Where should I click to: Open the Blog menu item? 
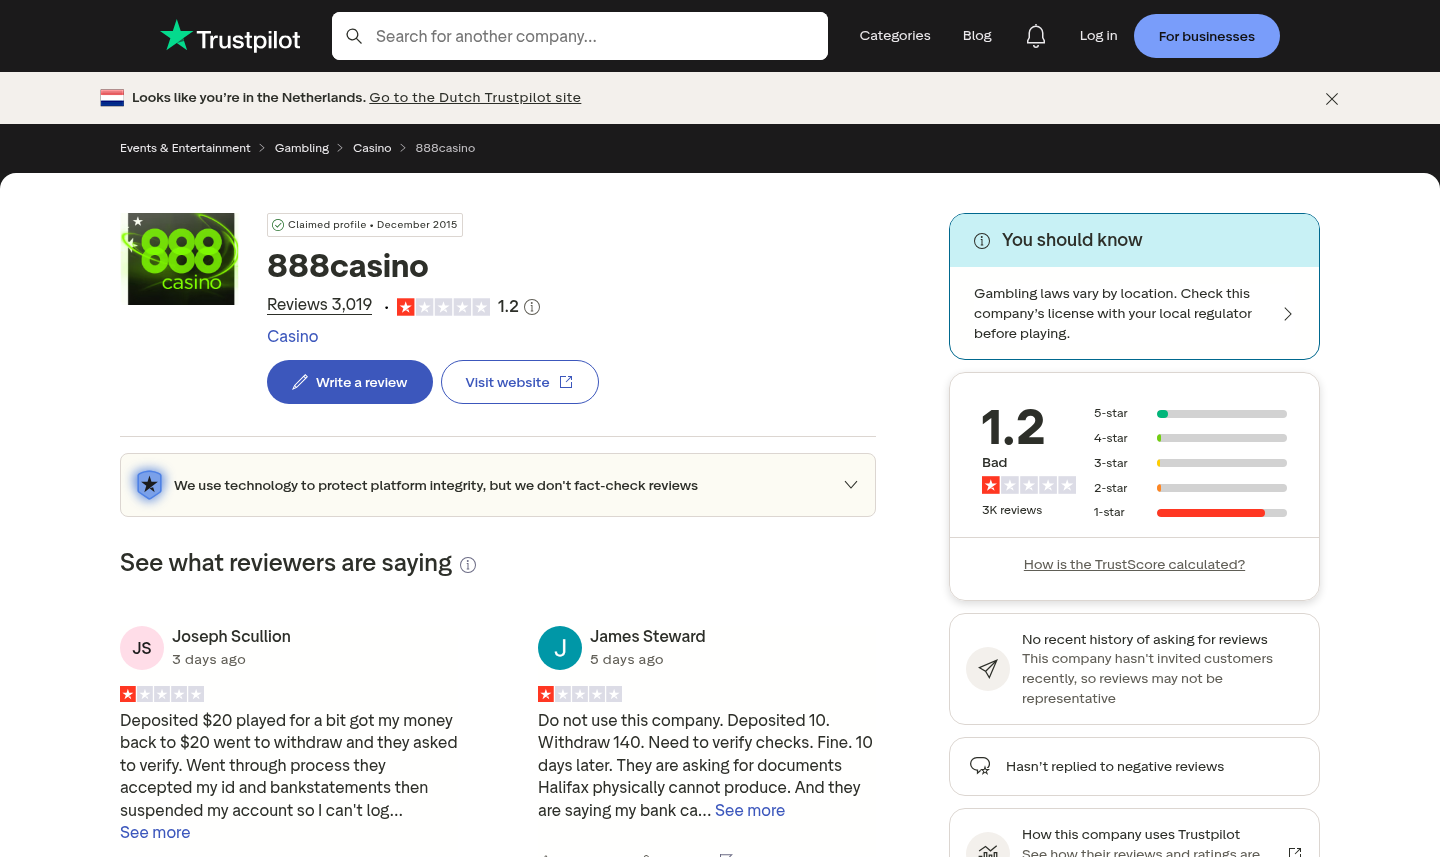(977, 36)
